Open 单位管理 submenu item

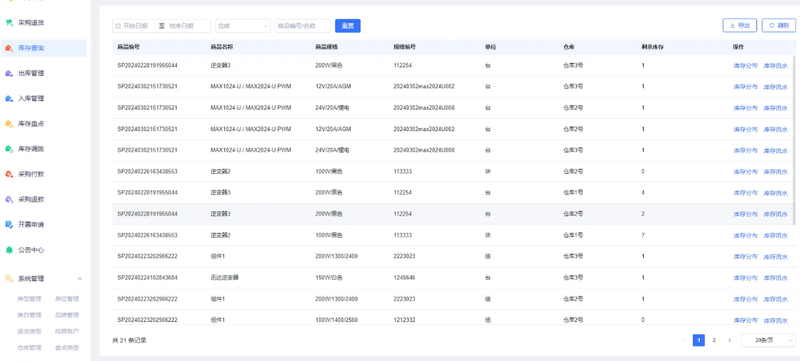tap(67, 299)
